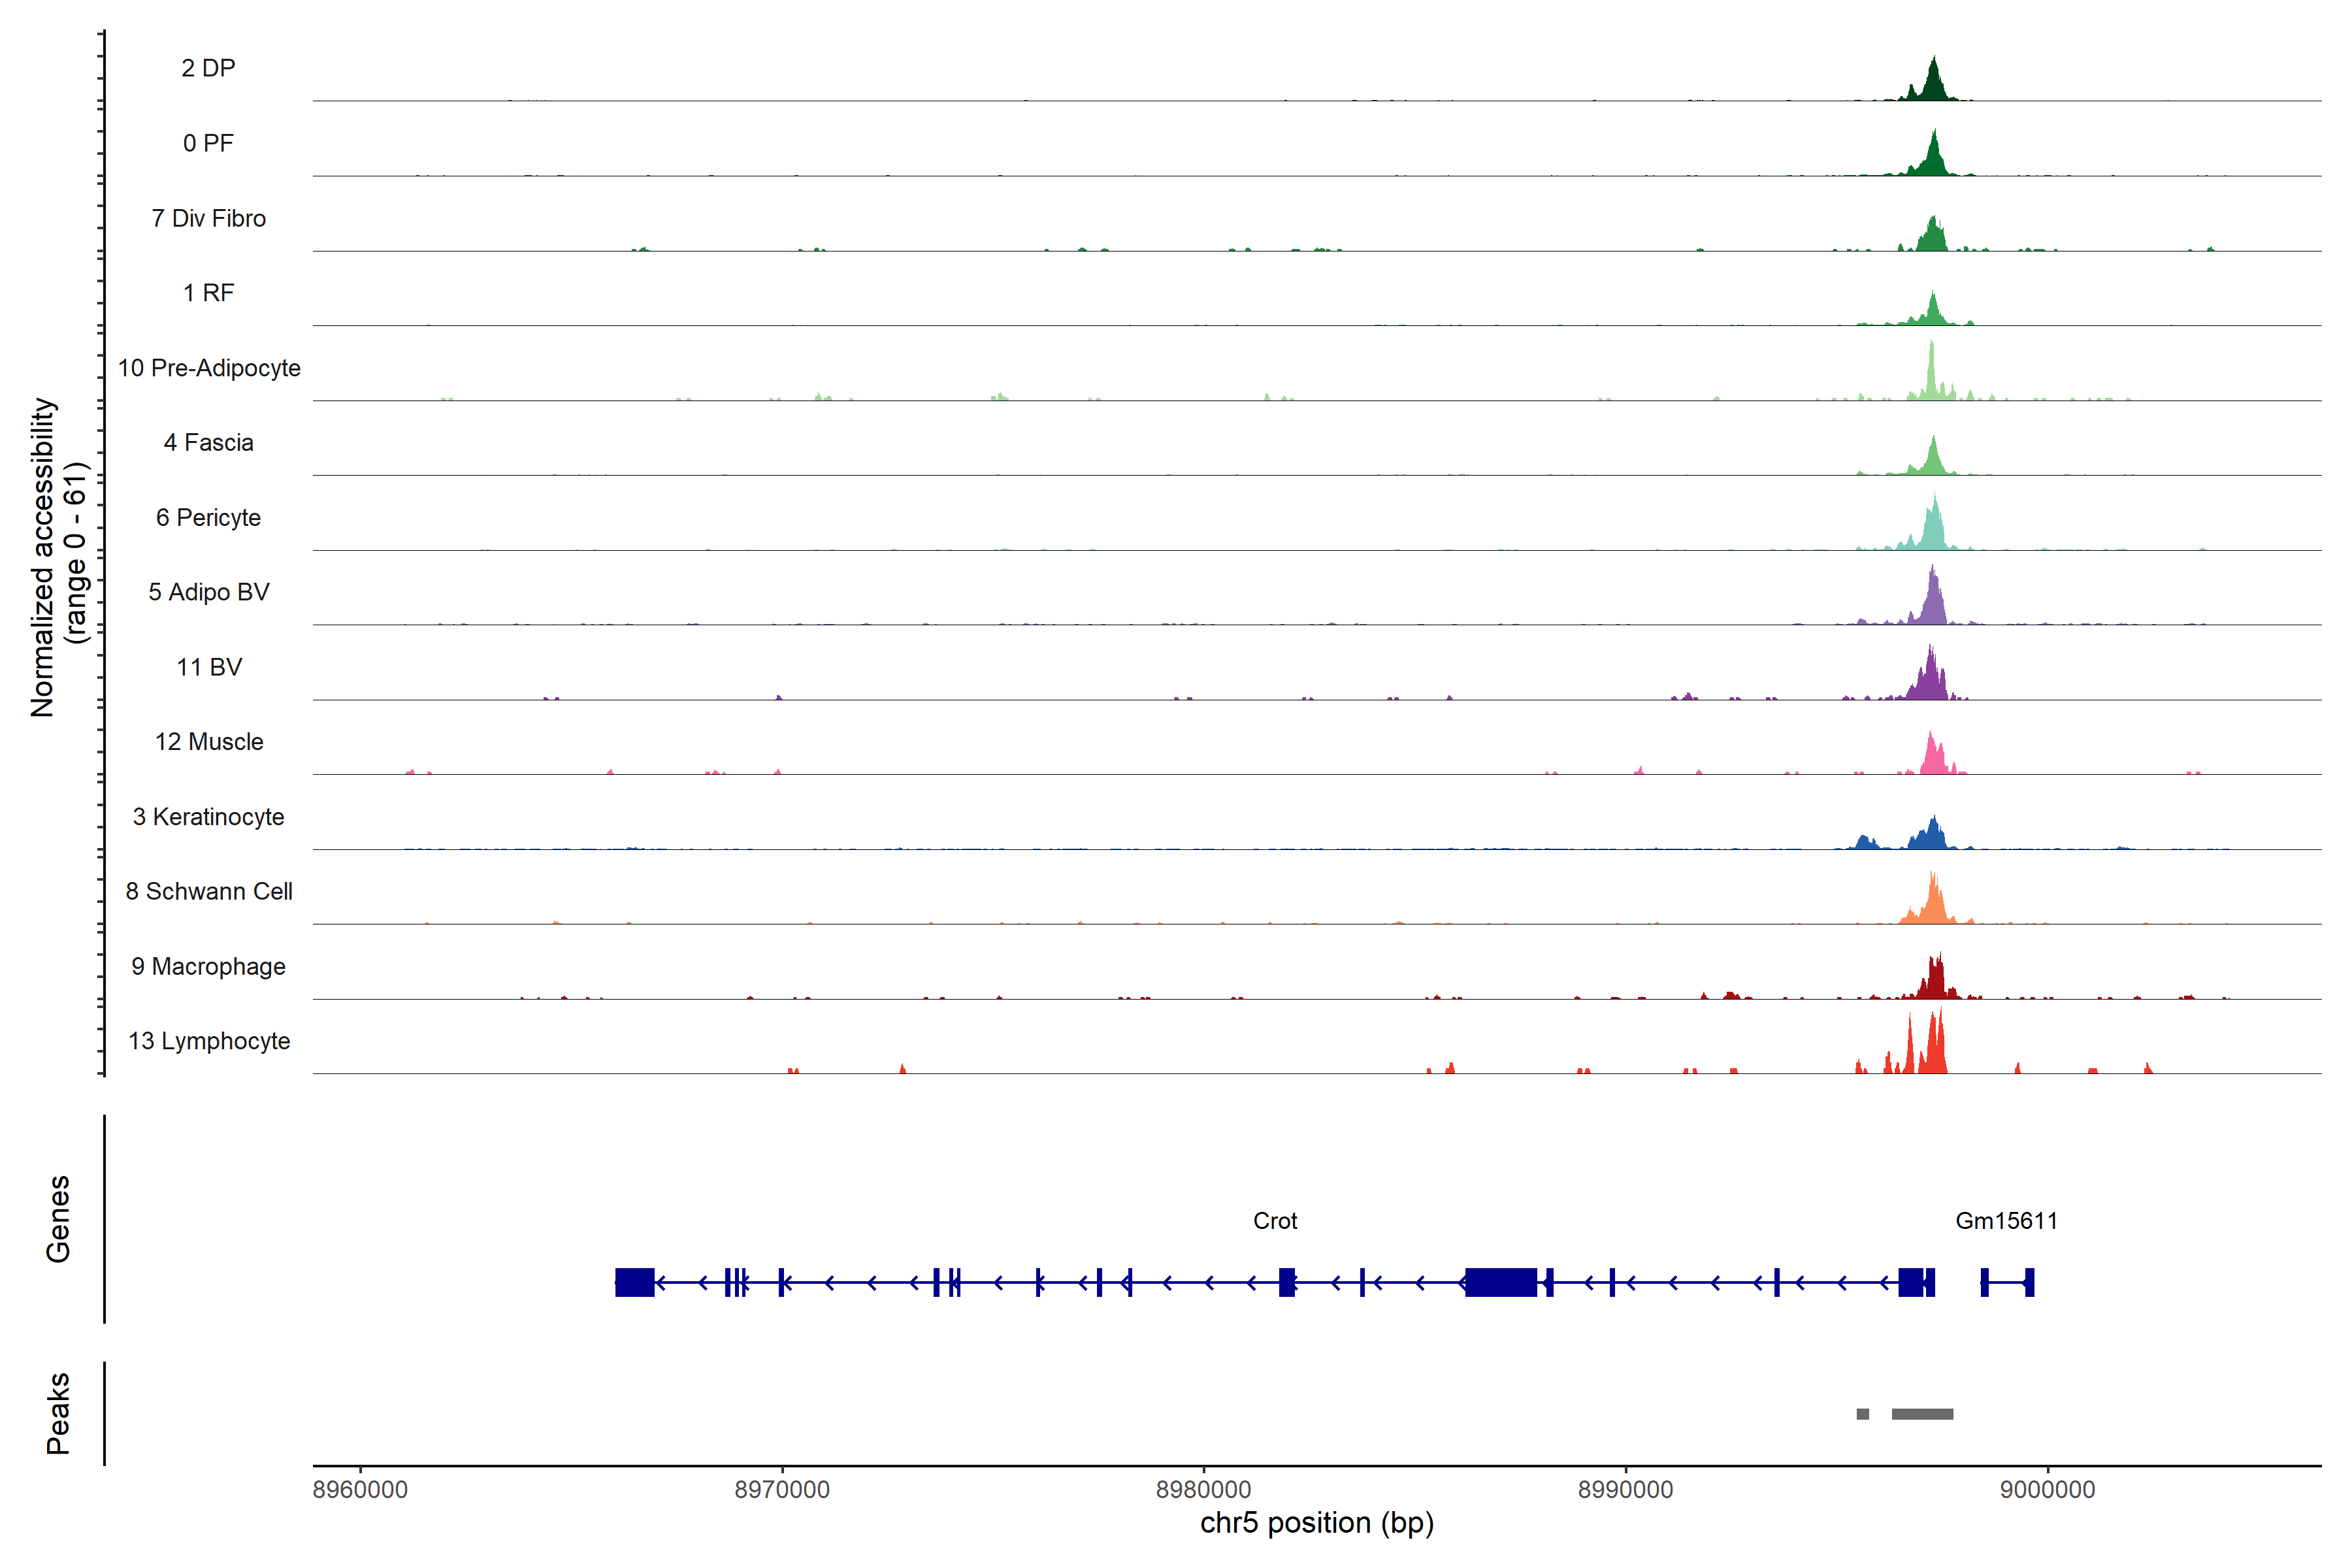Click the largest Crot exon block
This screenshot has width=2352, height=1568.
[x=1500, y=1282]
